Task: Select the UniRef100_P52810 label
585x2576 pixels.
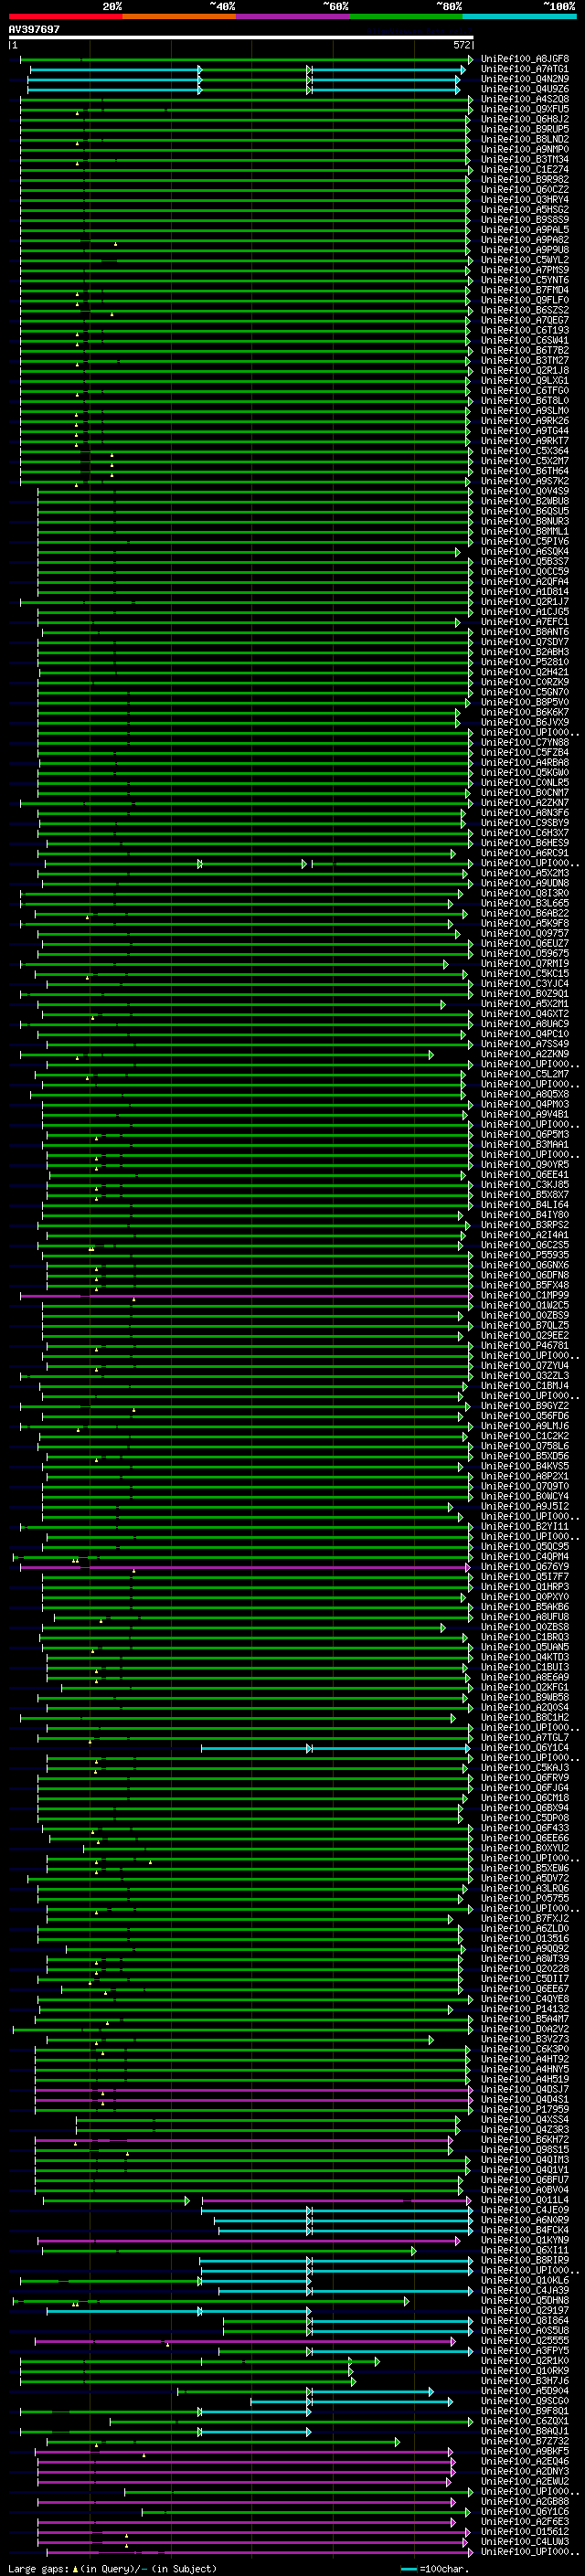Action: point(525,662)
